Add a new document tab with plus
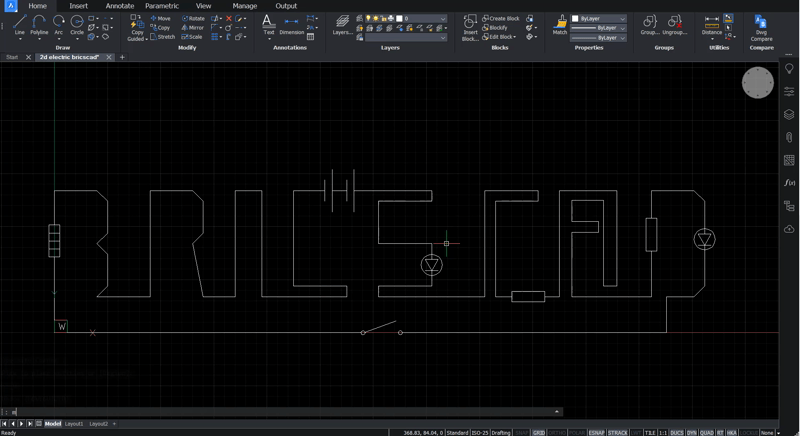The height and width of the screenshot is (436, 800). (122, 57)
